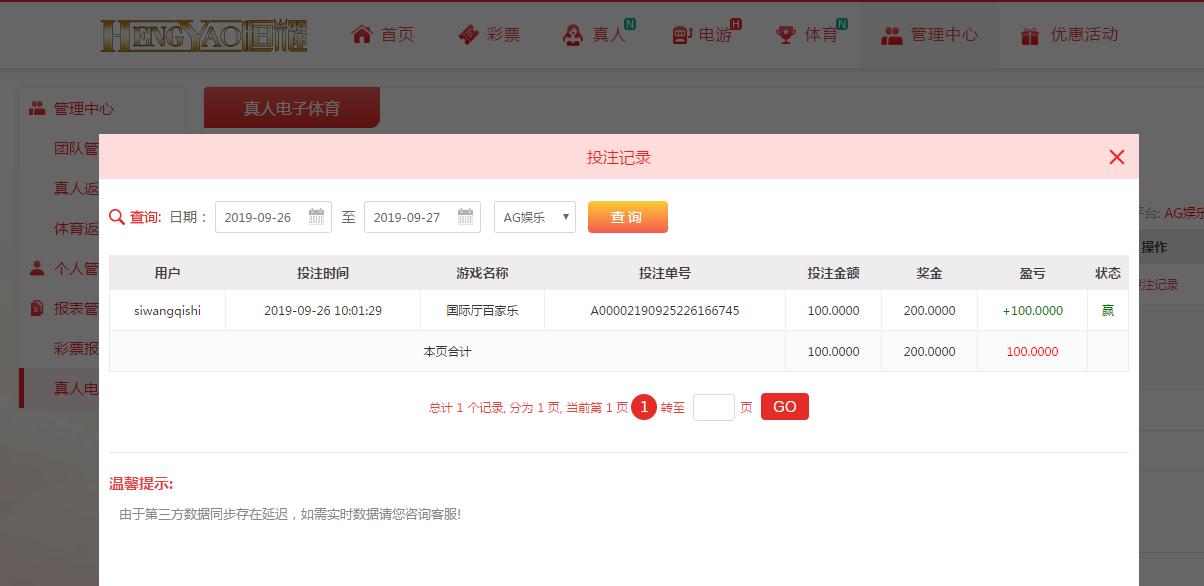Click the 赢 status cell
The width and height of the screenshot is (1204, 586).
(x=1108, y=310)
